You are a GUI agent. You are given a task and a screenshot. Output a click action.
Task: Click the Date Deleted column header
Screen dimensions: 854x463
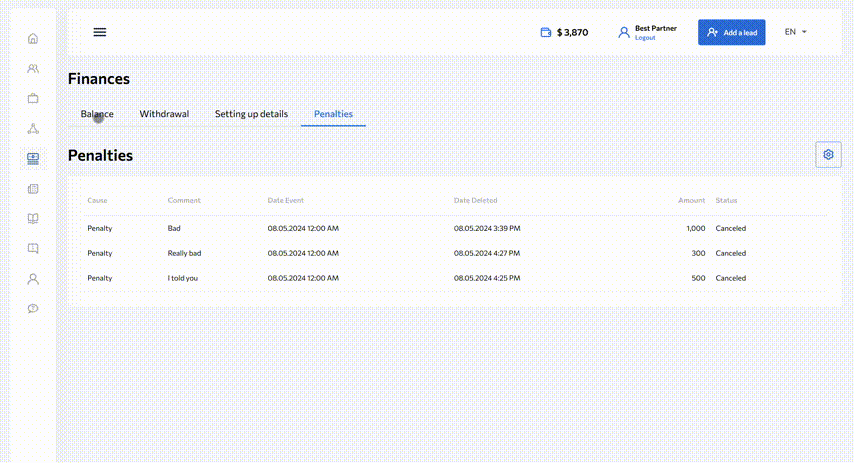click(475, 200)
